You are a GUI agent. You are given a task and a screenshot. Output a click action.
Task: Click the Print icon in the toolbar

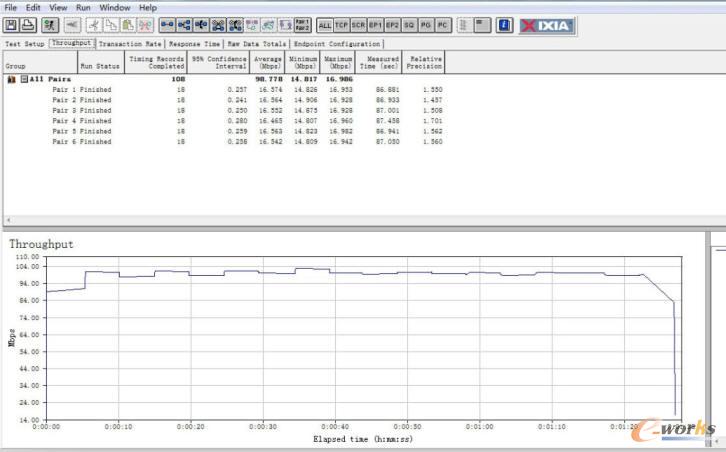coord(28,24)
